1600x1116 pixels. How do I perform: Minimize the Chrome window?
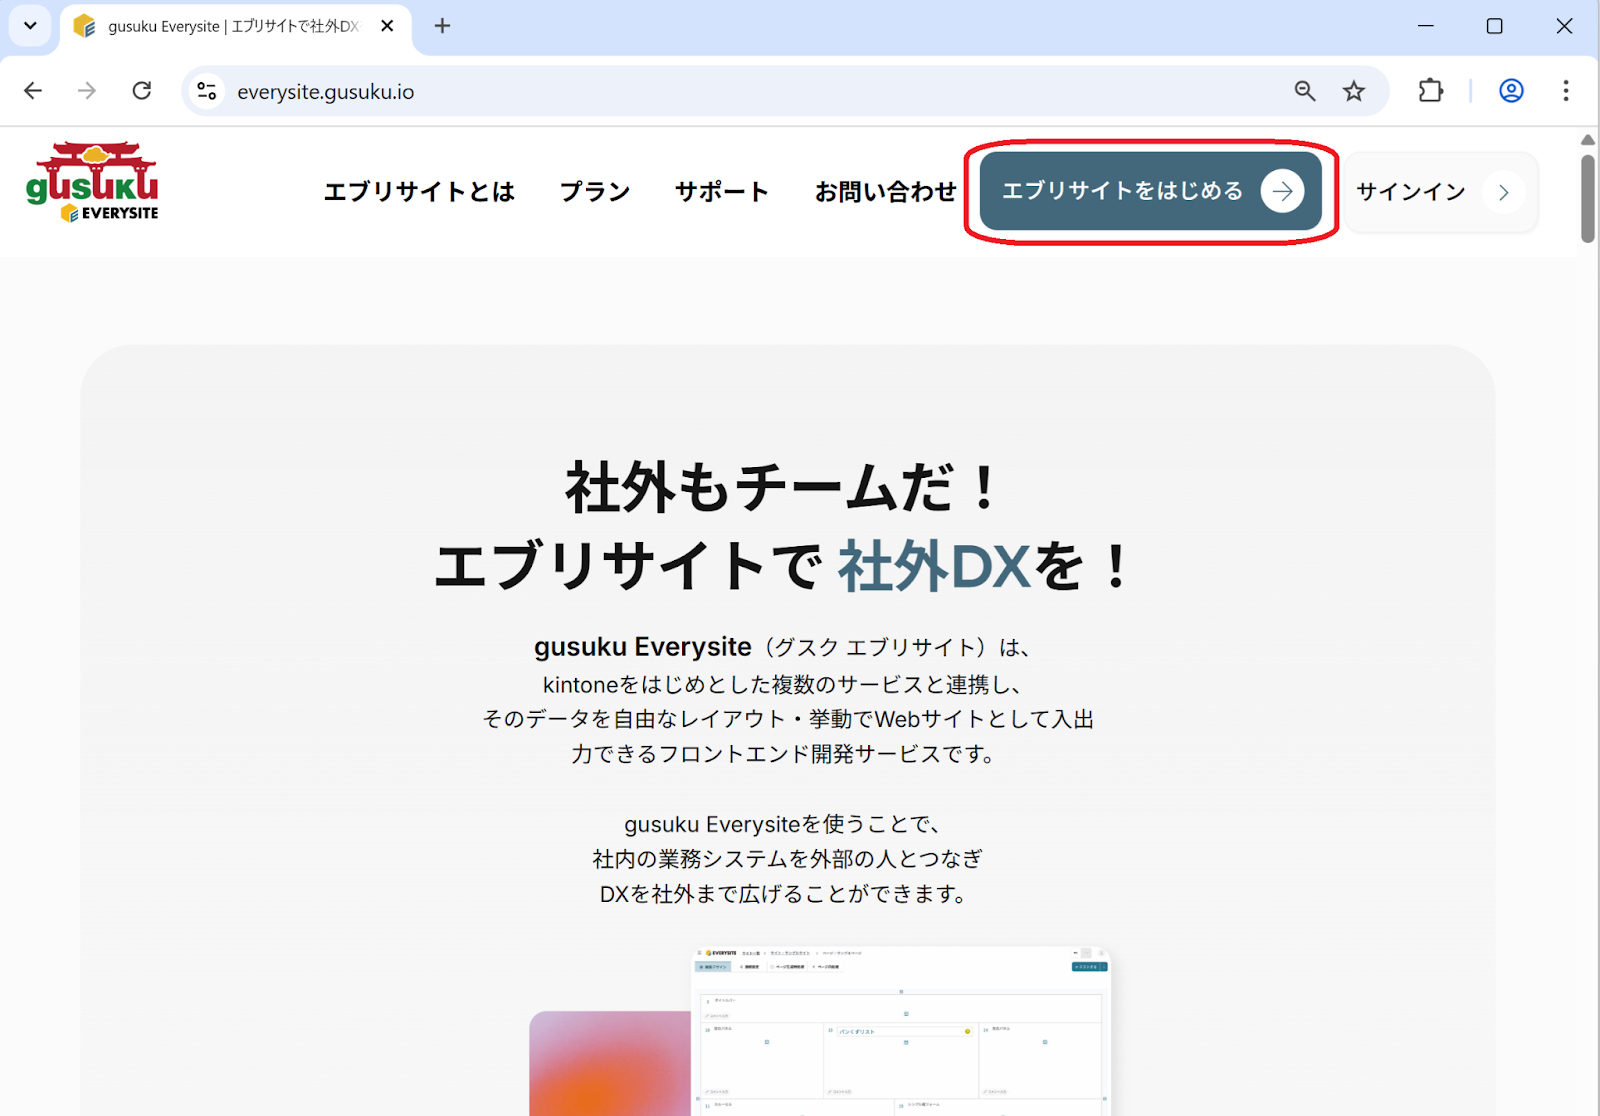click(1426, 26)
